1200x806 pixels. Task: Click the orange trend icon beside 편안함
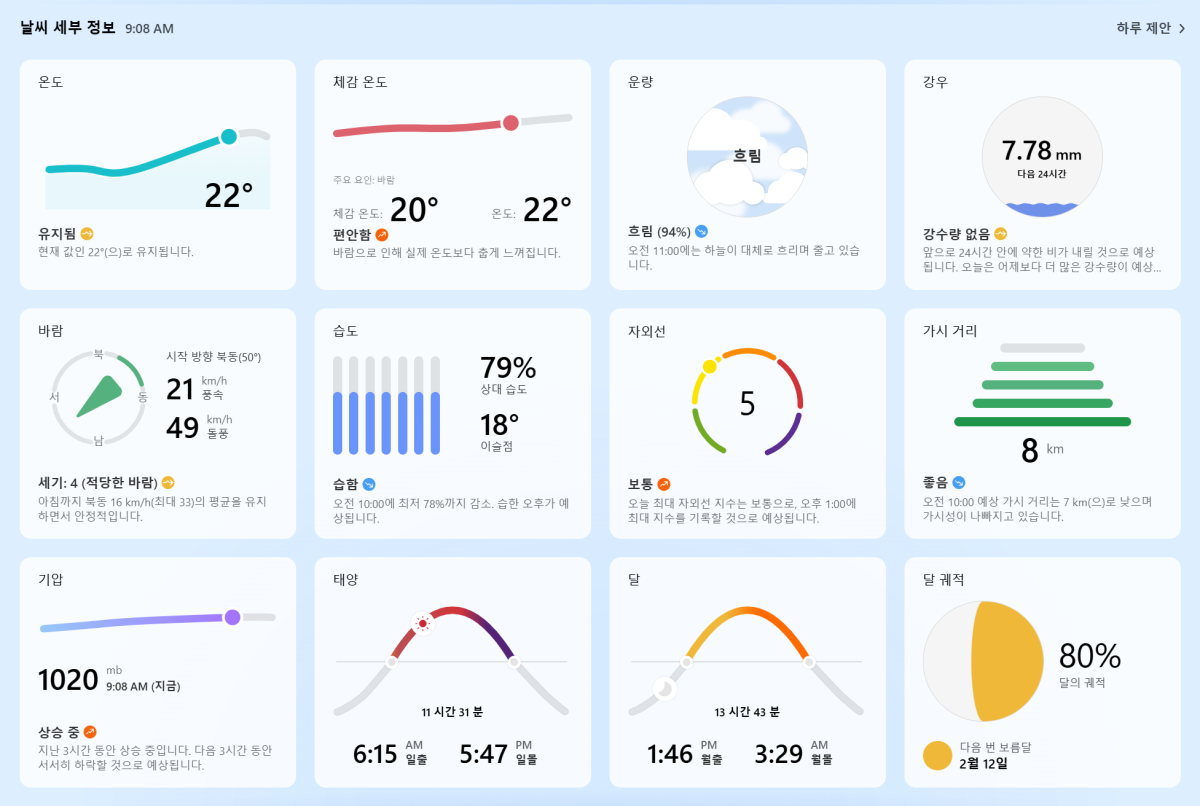click(x=381, y=235)
